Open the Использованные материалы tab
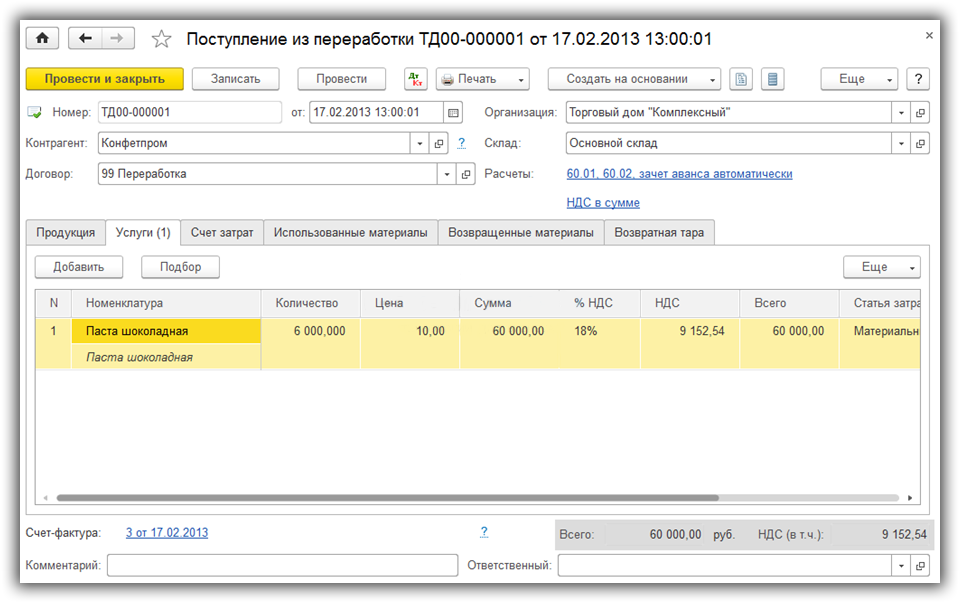This screenshot has height=603, width=960. click(x=351, y=233)
